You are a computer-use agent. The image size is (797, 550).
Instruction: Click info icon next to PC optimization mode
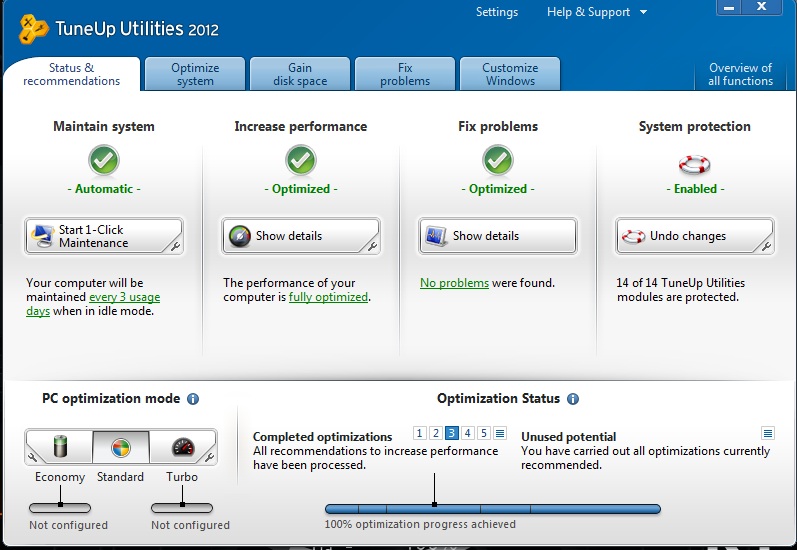(x=193, y=399)
